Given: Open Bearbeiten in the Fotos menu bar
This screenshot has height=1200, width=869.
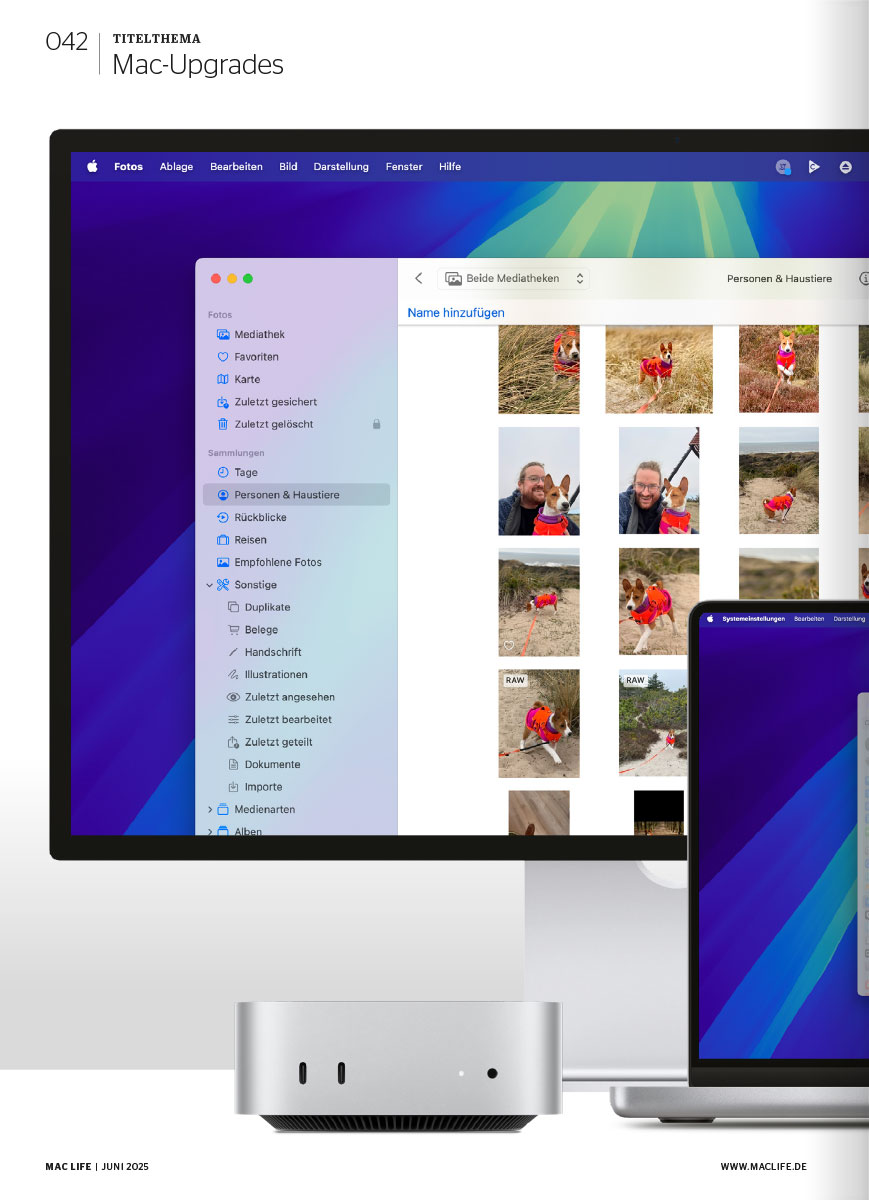Looking at the screenshot, I should (236, 167).
